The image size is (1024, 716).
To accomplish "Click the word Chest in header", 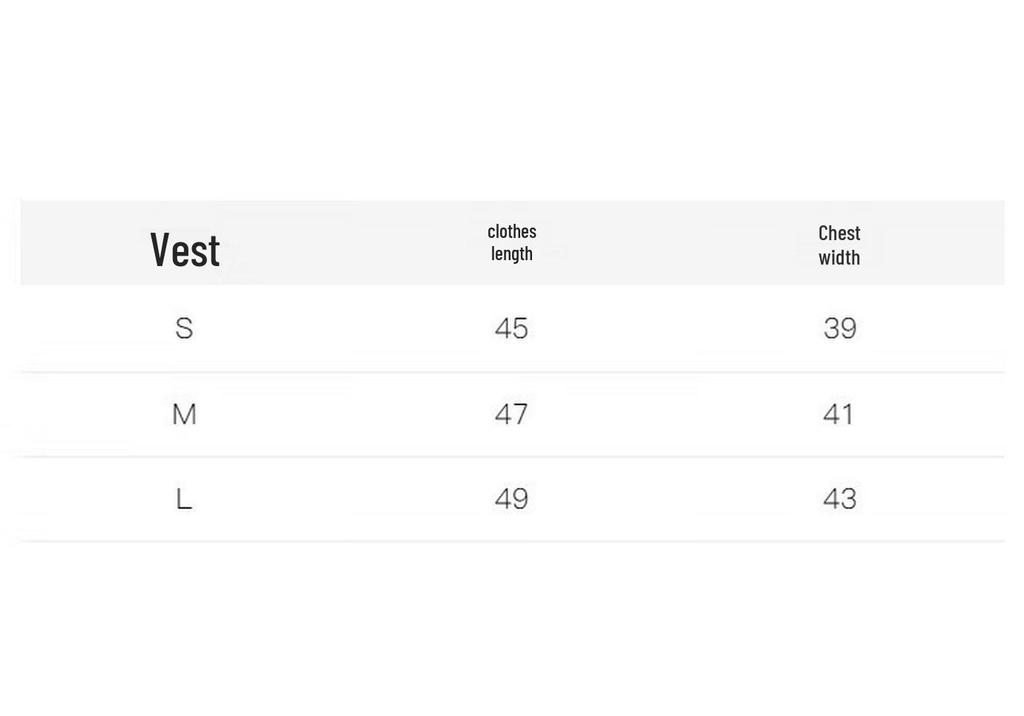I will [839, 233].
